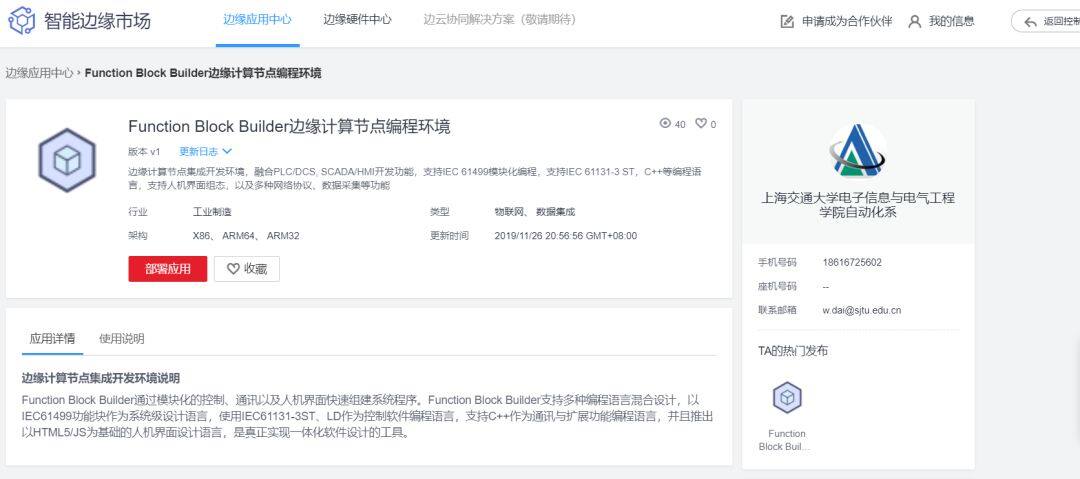Go to 边缘应用中心 in the breadcrumb

[x=39, y=73]
